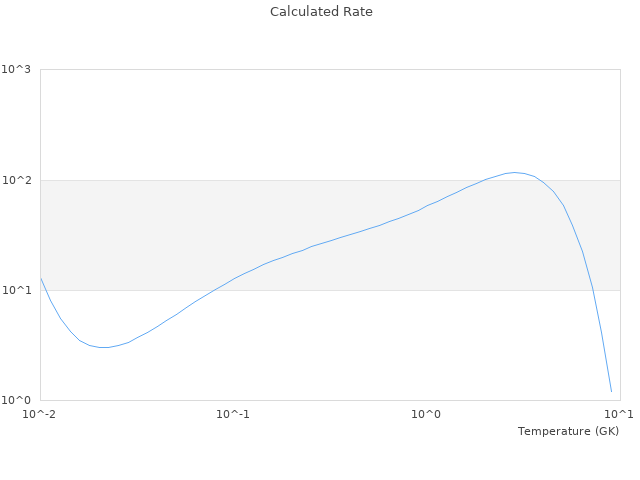640x480 pixels.
Task: Click the blue curve where it crosses 10^0 temperature
Action: coord(426,206)
